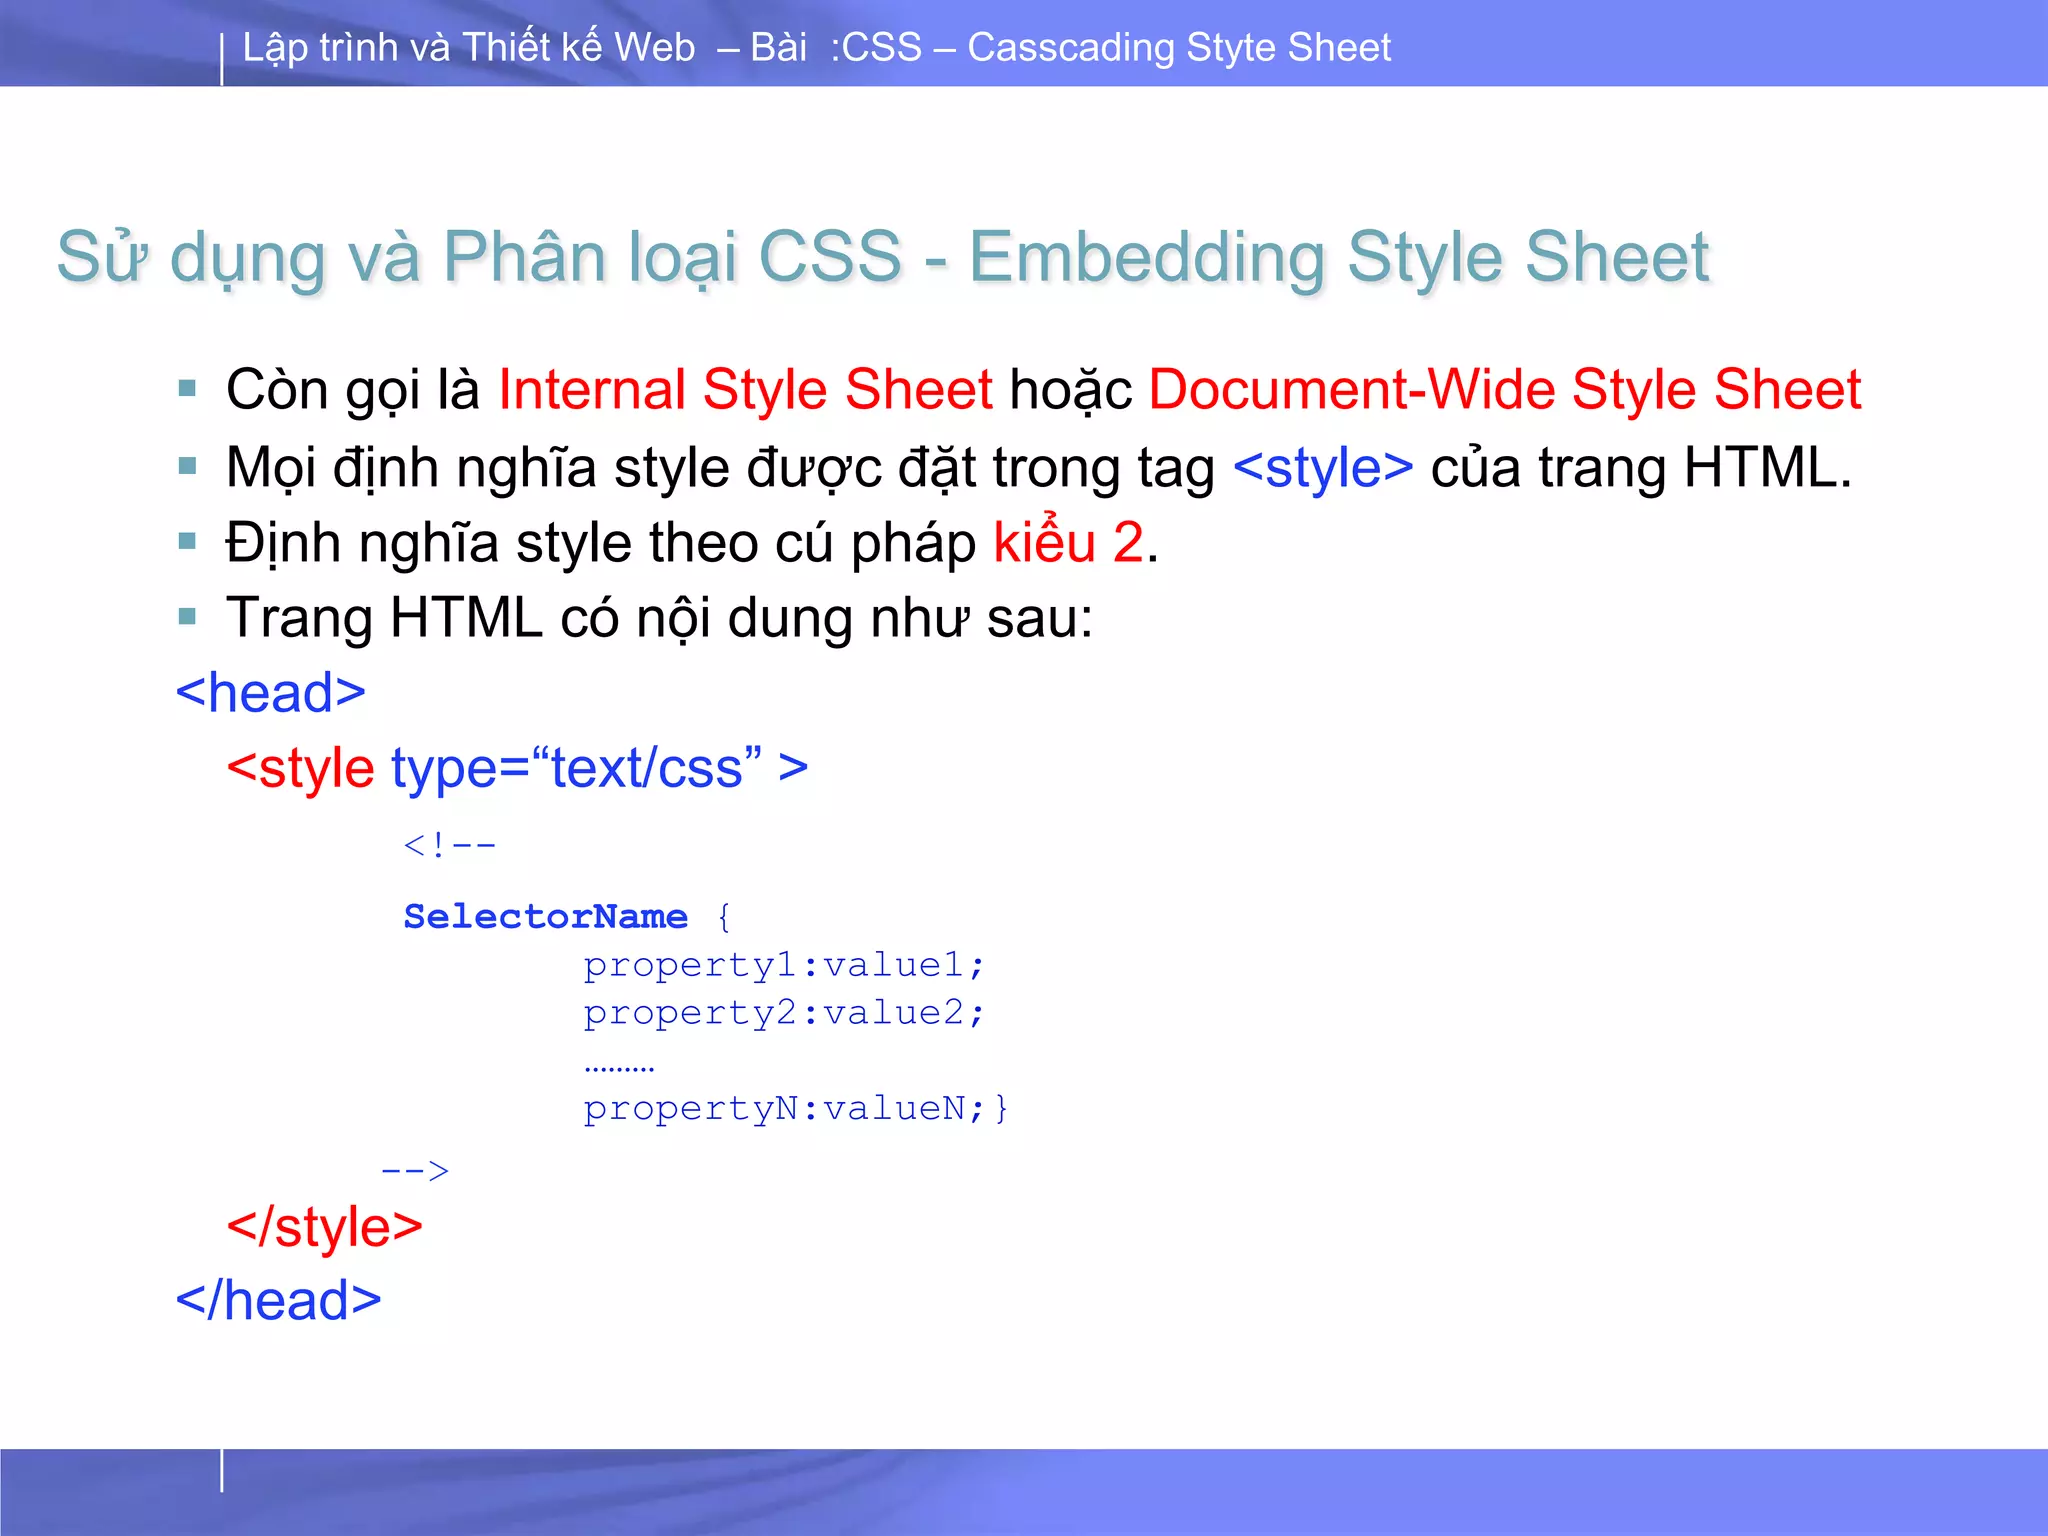Click the slide header text 'Lập trình và Thiết kế Web'
The width and height of the screenshot is (2048, 1536).
click(468, 48)
